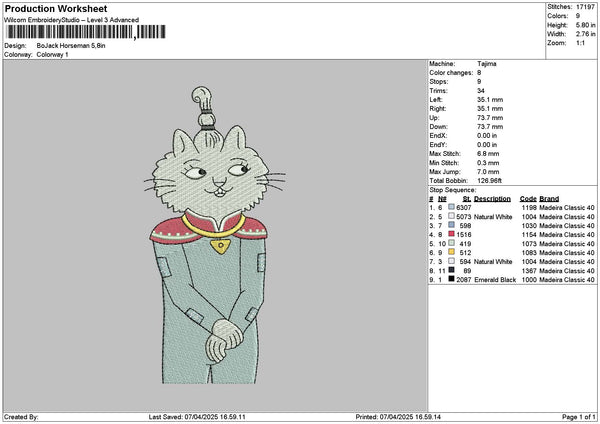Click the embroidered cat design preview
This screenshot has width=600, height=424.
(215, 235)
